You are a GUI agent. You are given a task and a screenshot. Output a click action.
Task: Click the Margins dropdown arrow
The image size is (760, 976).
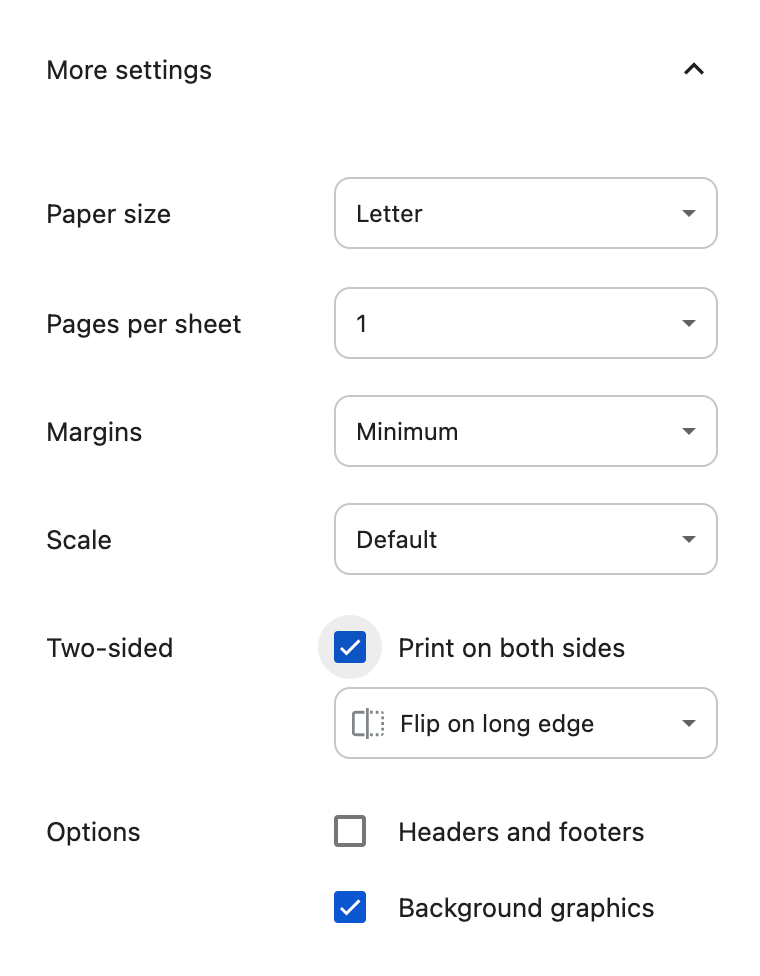(x=688, y=432)
